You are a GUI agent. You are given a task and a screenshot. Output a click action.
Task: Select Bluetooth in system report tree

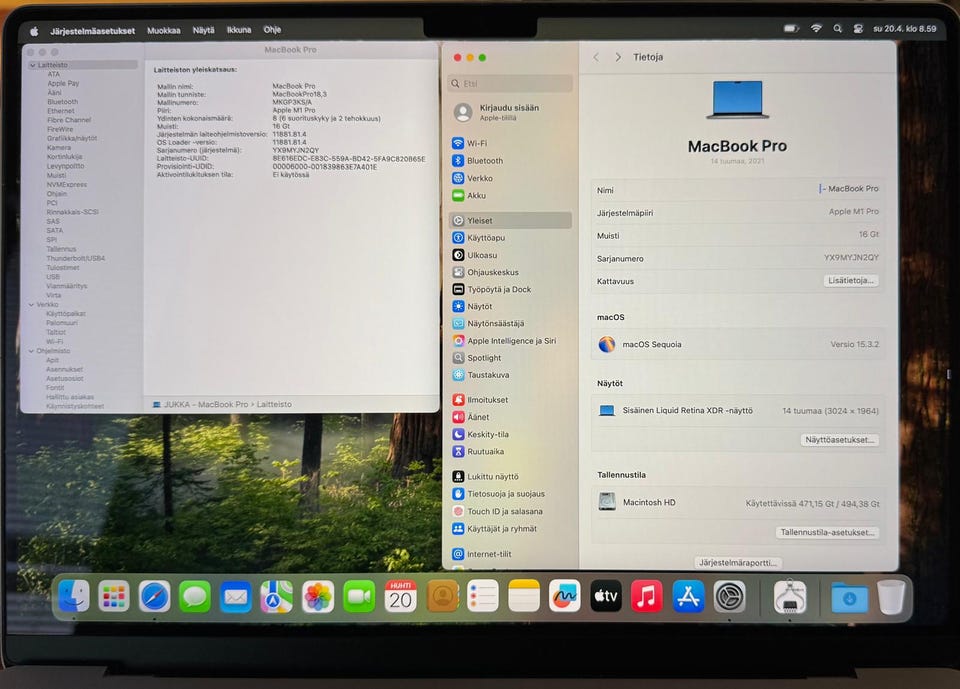click(x=62, y=102)
